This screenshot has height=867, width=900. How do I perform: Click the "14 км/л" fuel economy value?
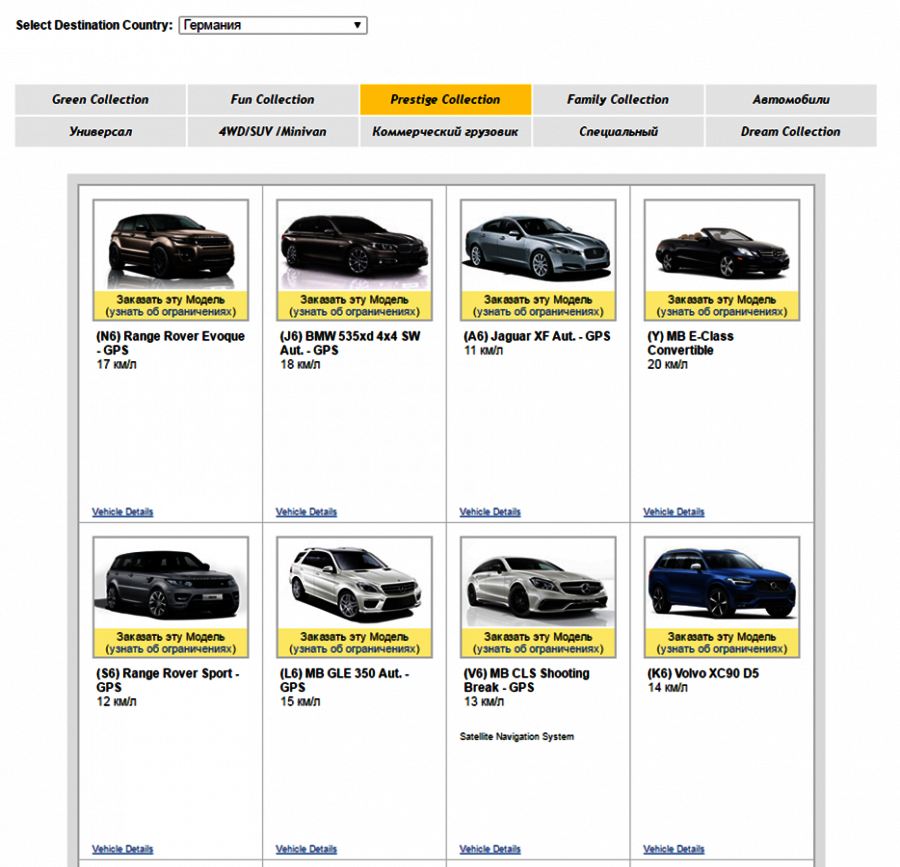pos(668,688)
